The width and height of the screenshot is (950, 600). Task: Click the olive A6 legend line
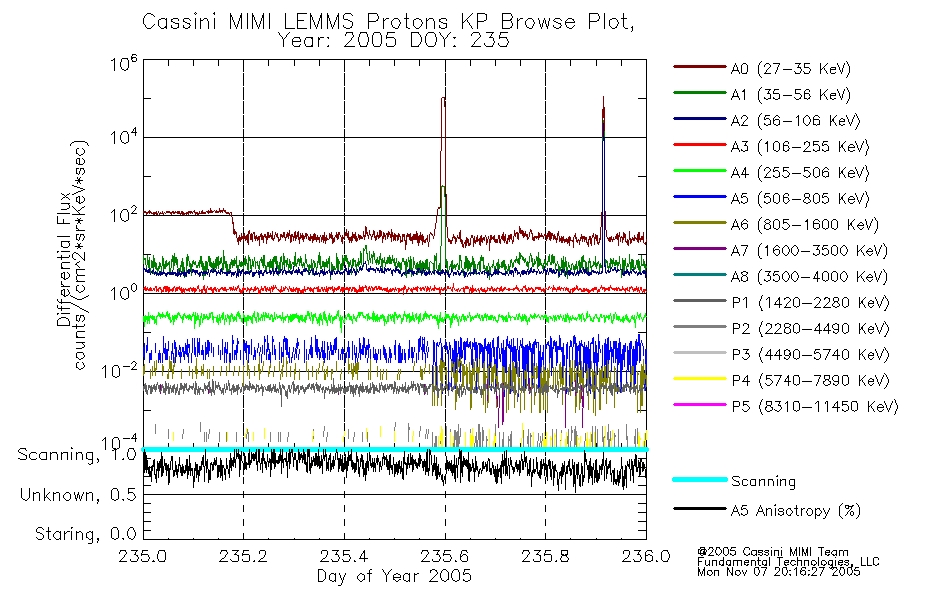700,222
